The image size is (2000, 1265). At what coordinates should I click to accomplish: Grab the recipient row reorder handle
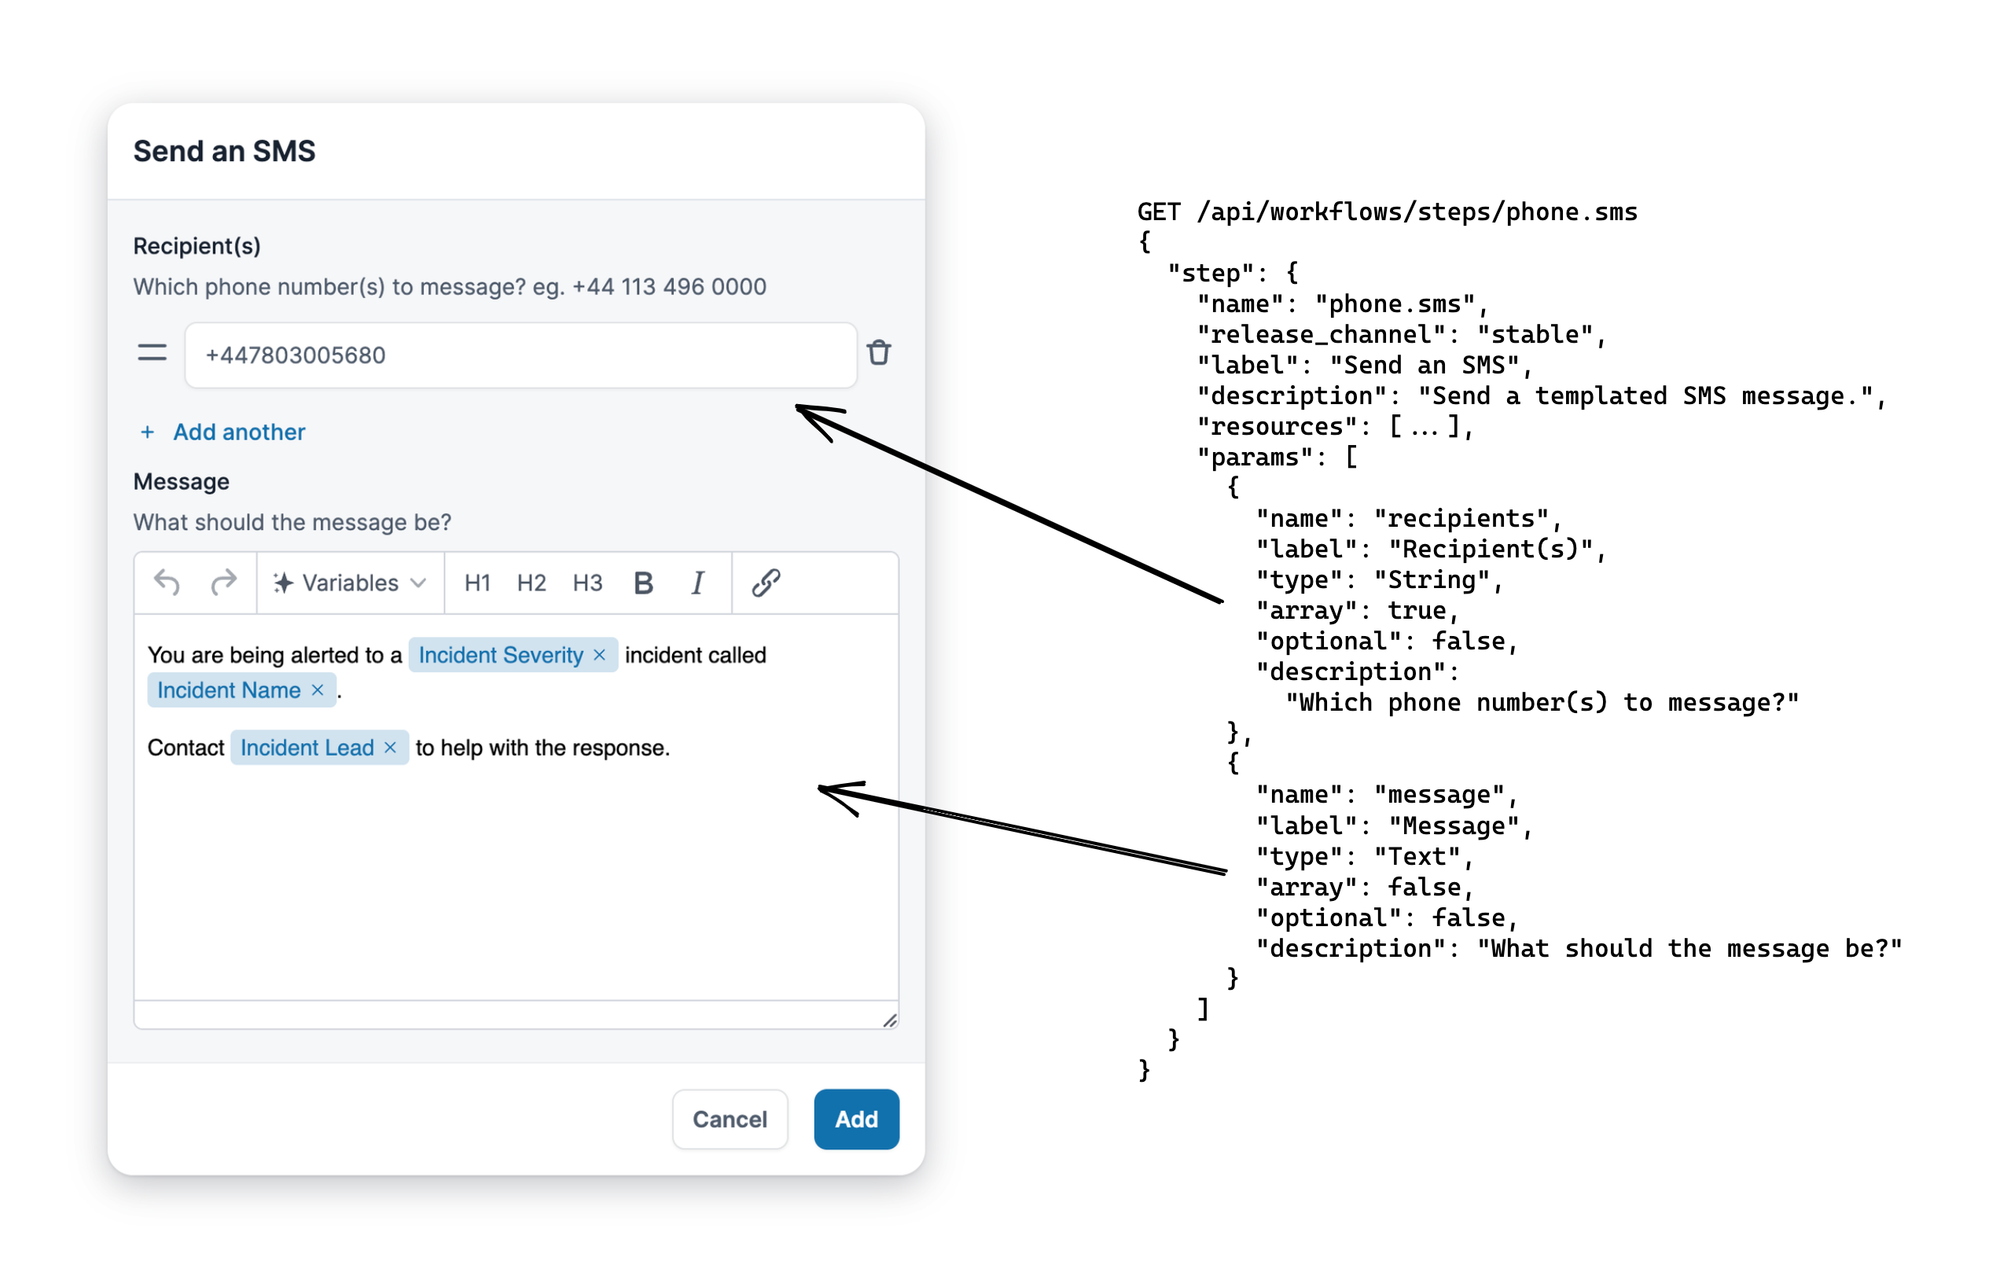pos(152,353)
